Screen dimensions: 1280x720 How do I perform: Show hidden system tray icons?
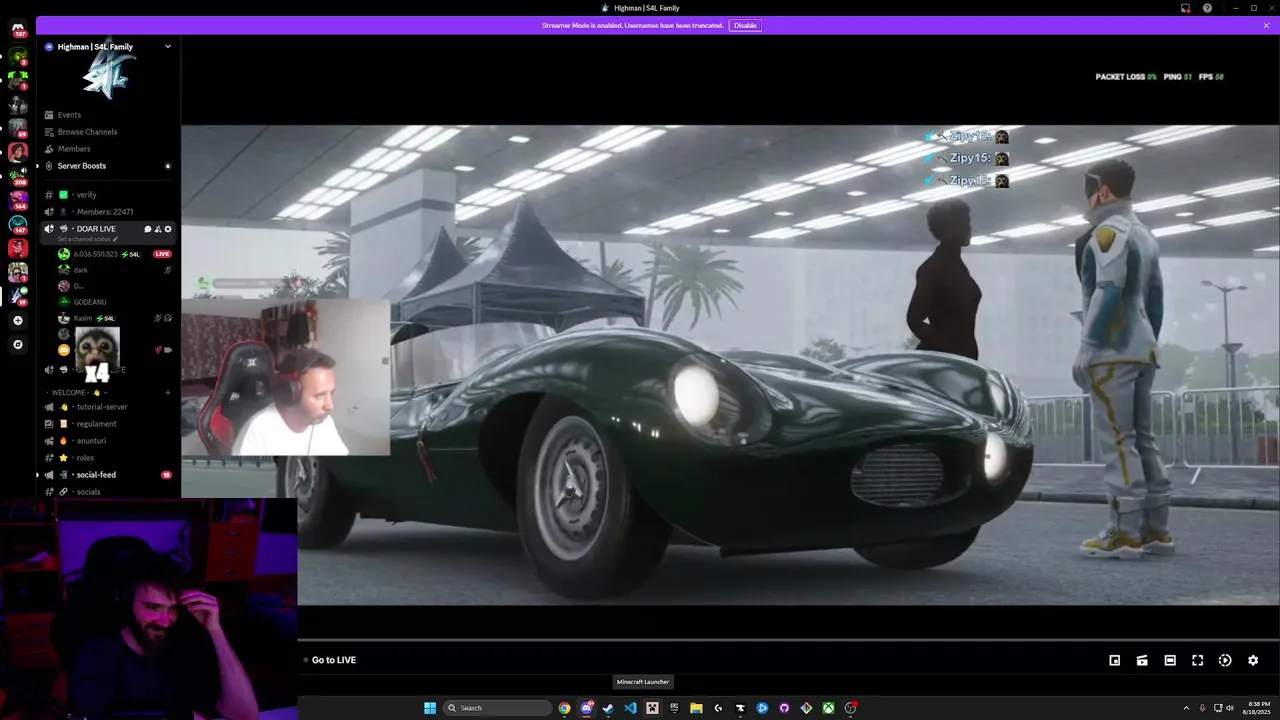[x=1186, y=708]
